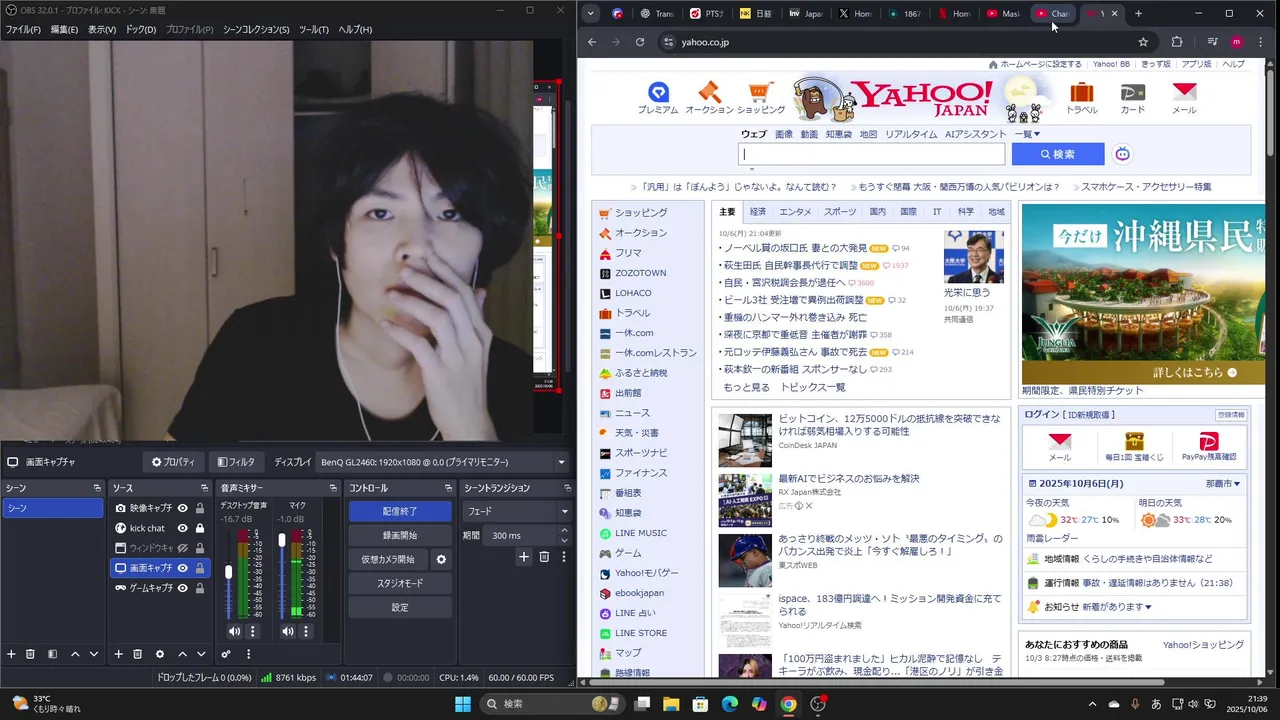This screenshot has width=1280, height=720.
Task: Select the スポーツ news tab on Yahoo
Action: point(840,212)
